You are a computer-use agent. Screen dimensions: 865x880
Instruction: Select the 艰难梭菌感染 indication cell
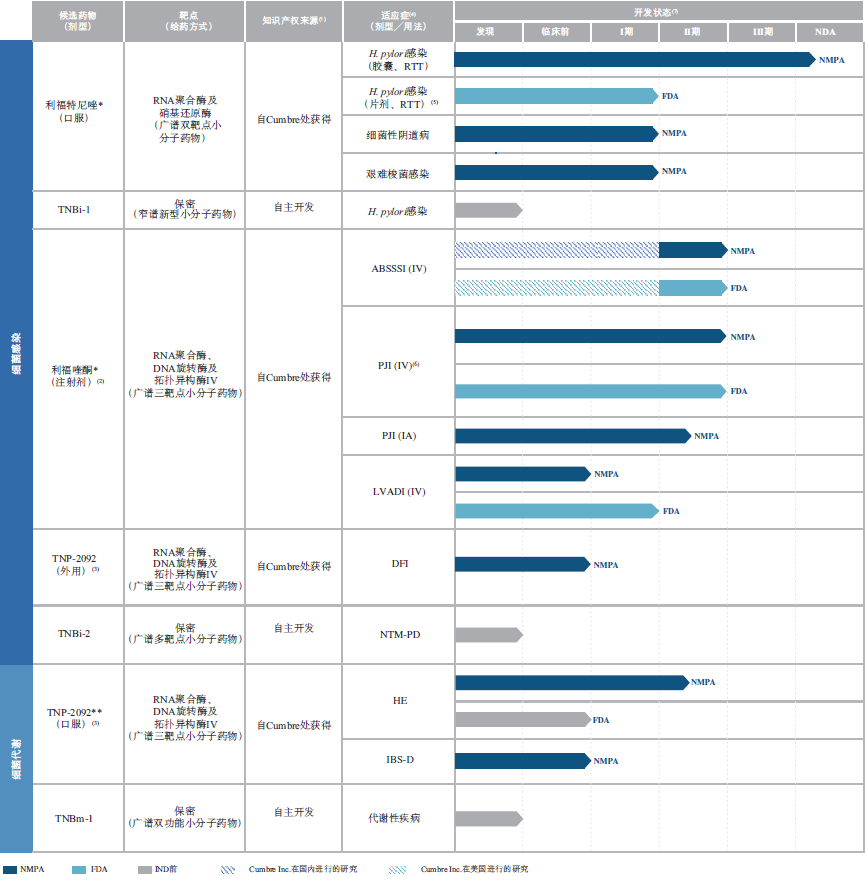click(399, 173)
